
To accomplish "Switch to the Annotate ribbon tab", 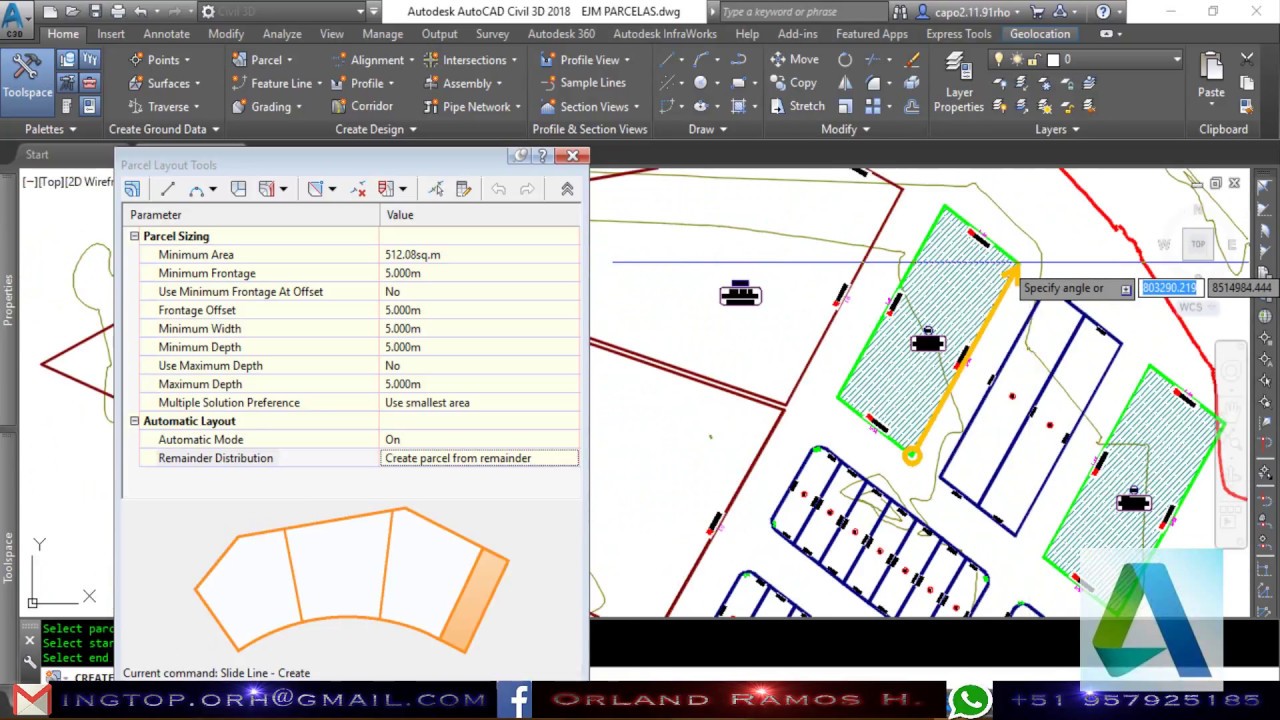I will coord(166,34).
